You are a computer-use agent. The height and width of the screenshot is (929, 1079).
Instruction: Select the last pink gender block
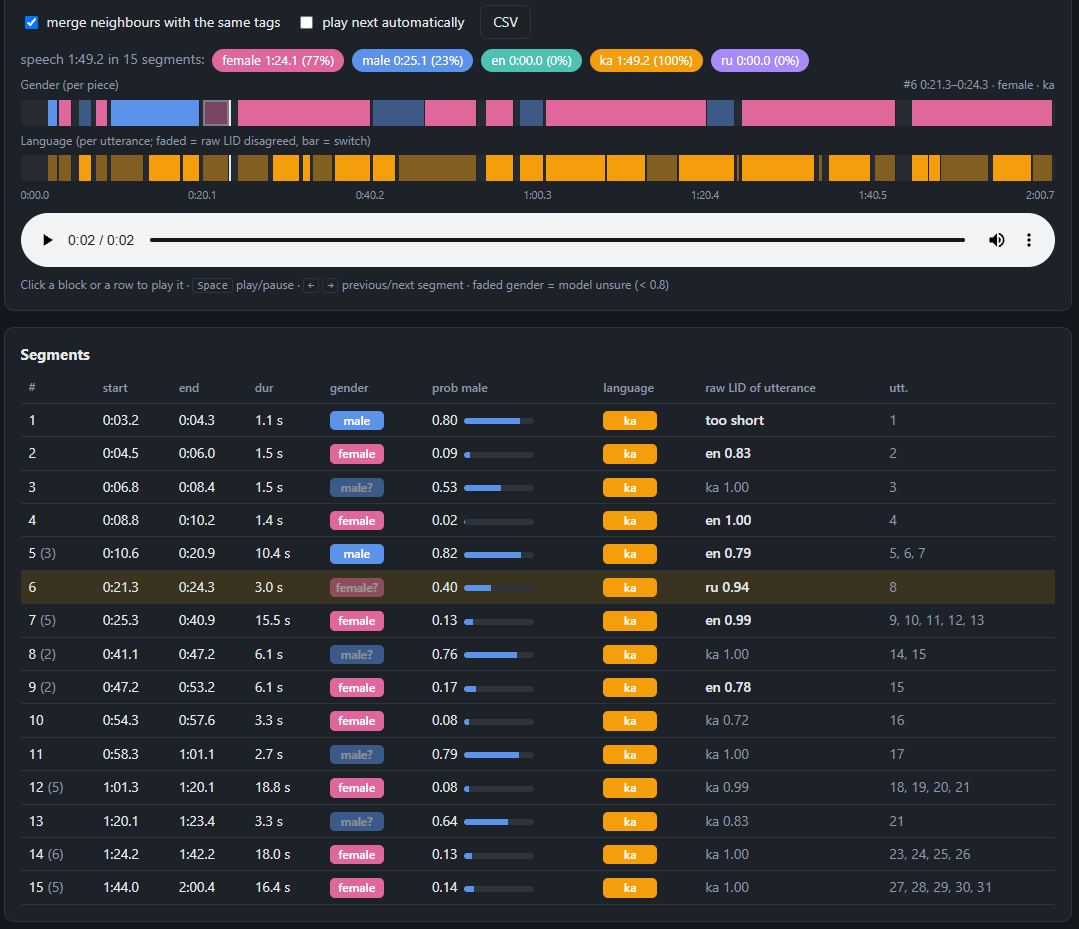[981, 113]
